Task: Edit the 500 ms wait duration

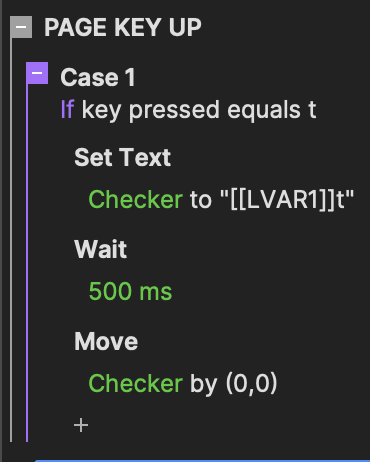Action: pos(130,291)
